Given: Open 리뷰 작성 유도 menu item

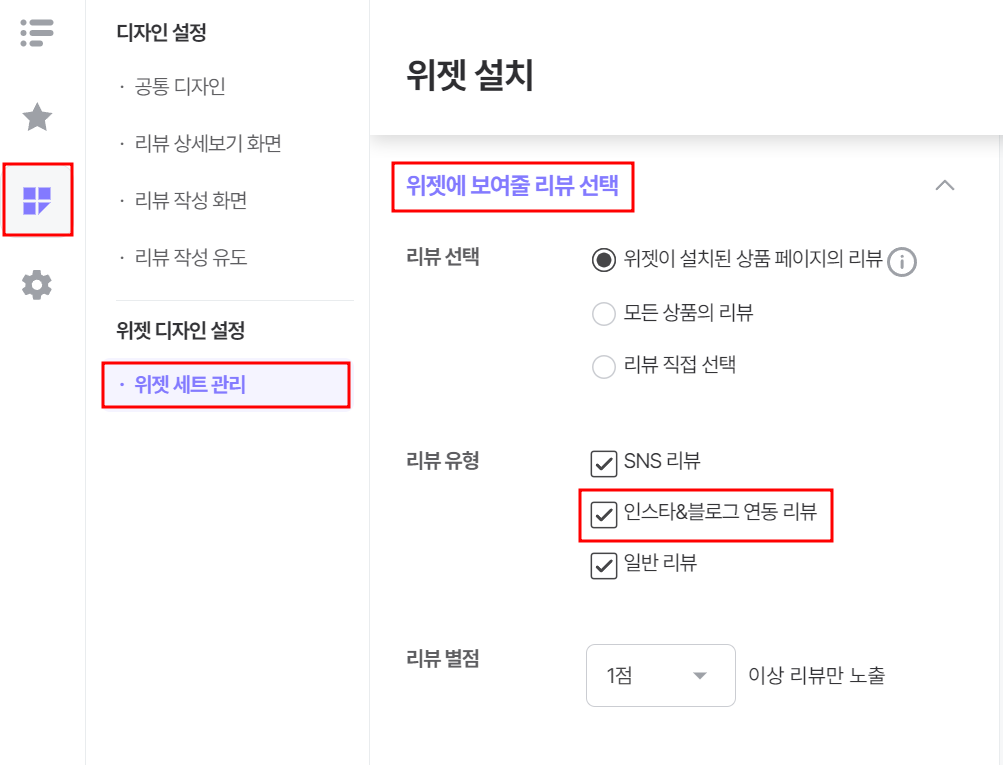Looking at the screenshot, I should [191, 257].
